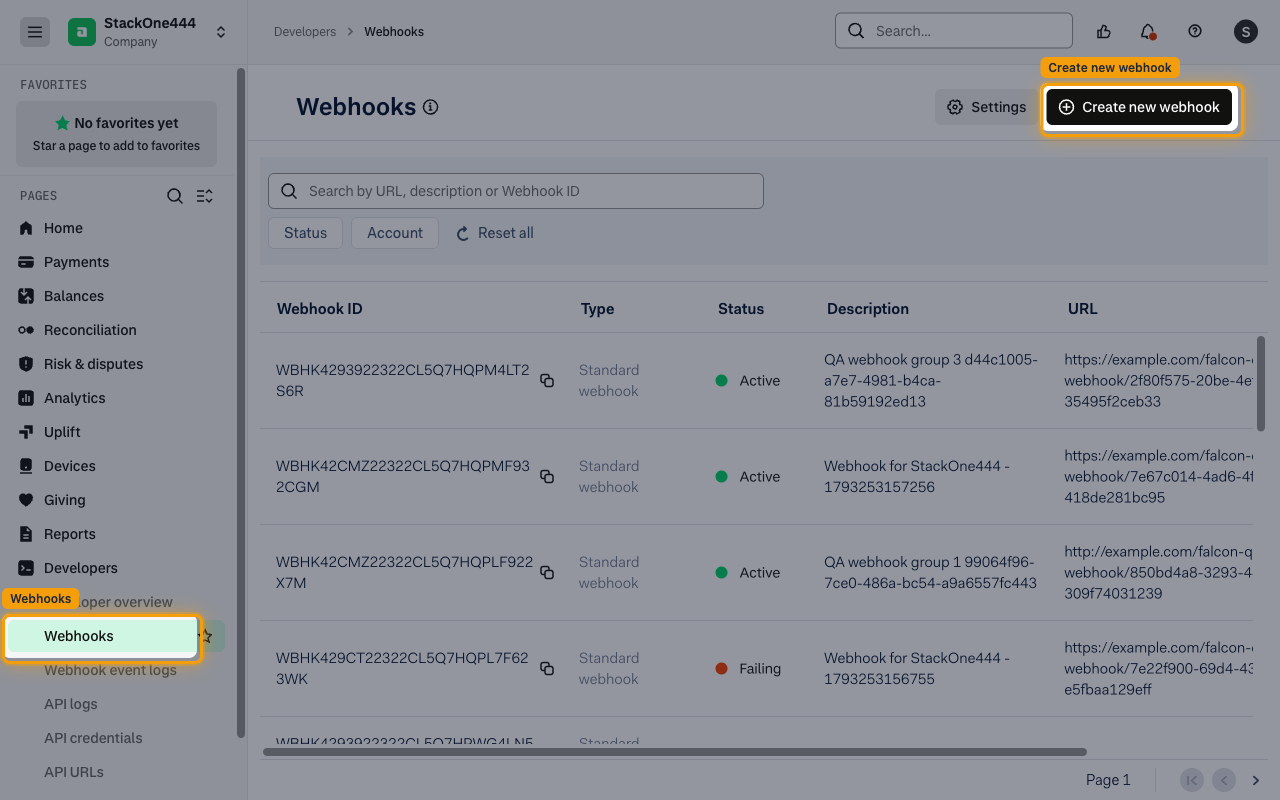Open the Account filter
The width and height of the screenshot is (1280, 800).
point(395,233)
